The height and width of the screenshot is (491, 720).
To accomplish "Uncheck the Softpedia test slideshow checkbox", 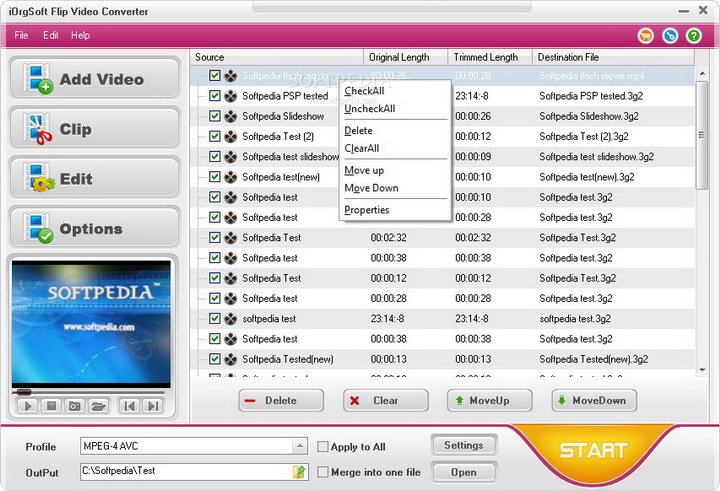I will pyautogui.click(x=214, y=156).
